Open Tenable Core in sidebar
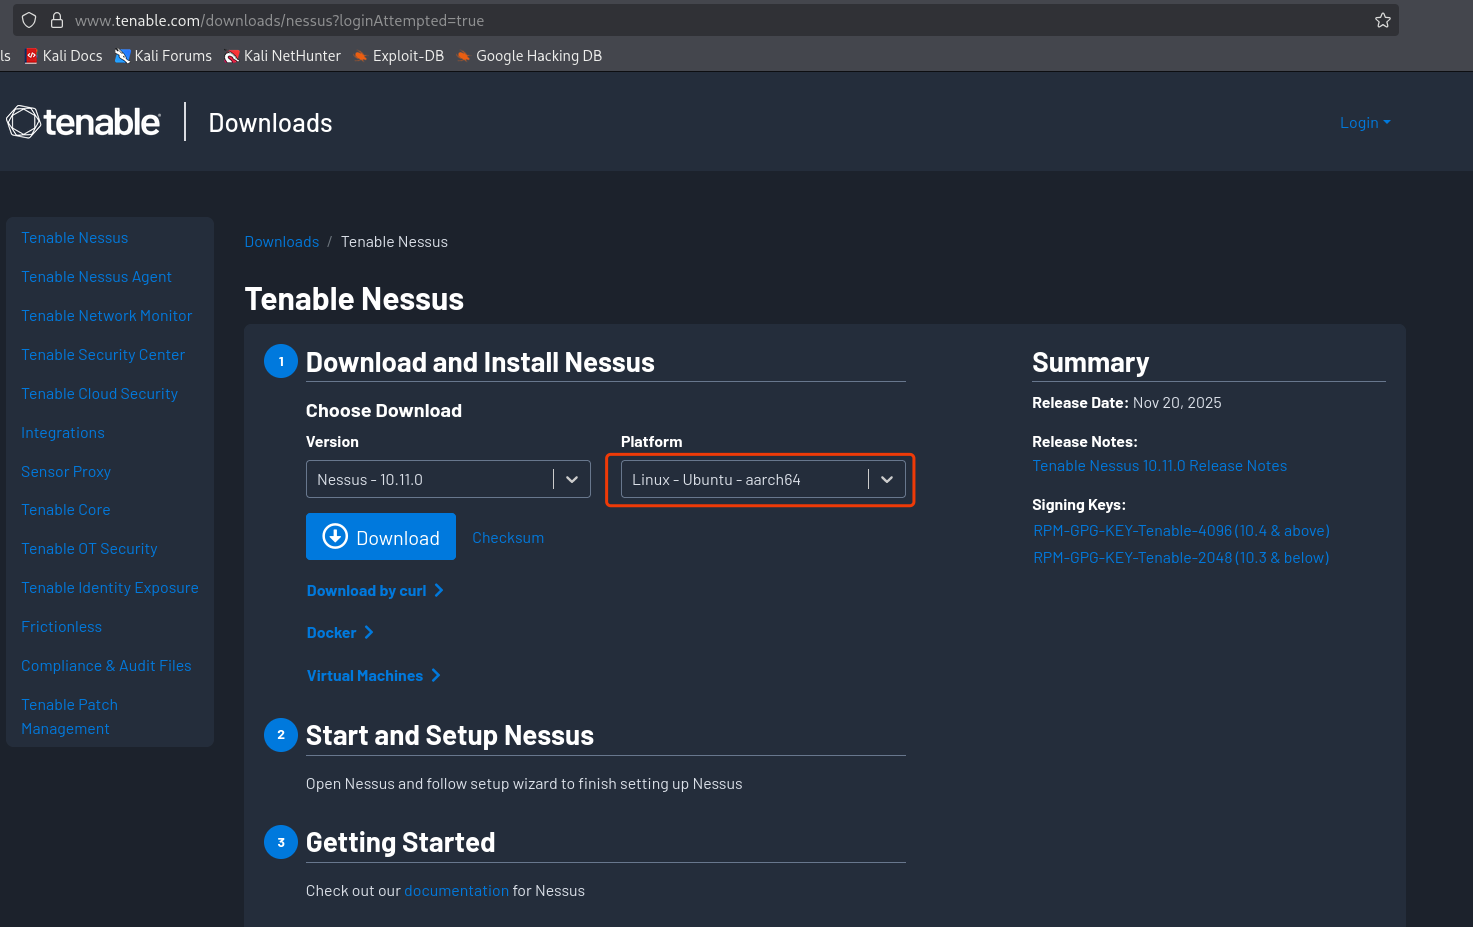 pos(66,509)
